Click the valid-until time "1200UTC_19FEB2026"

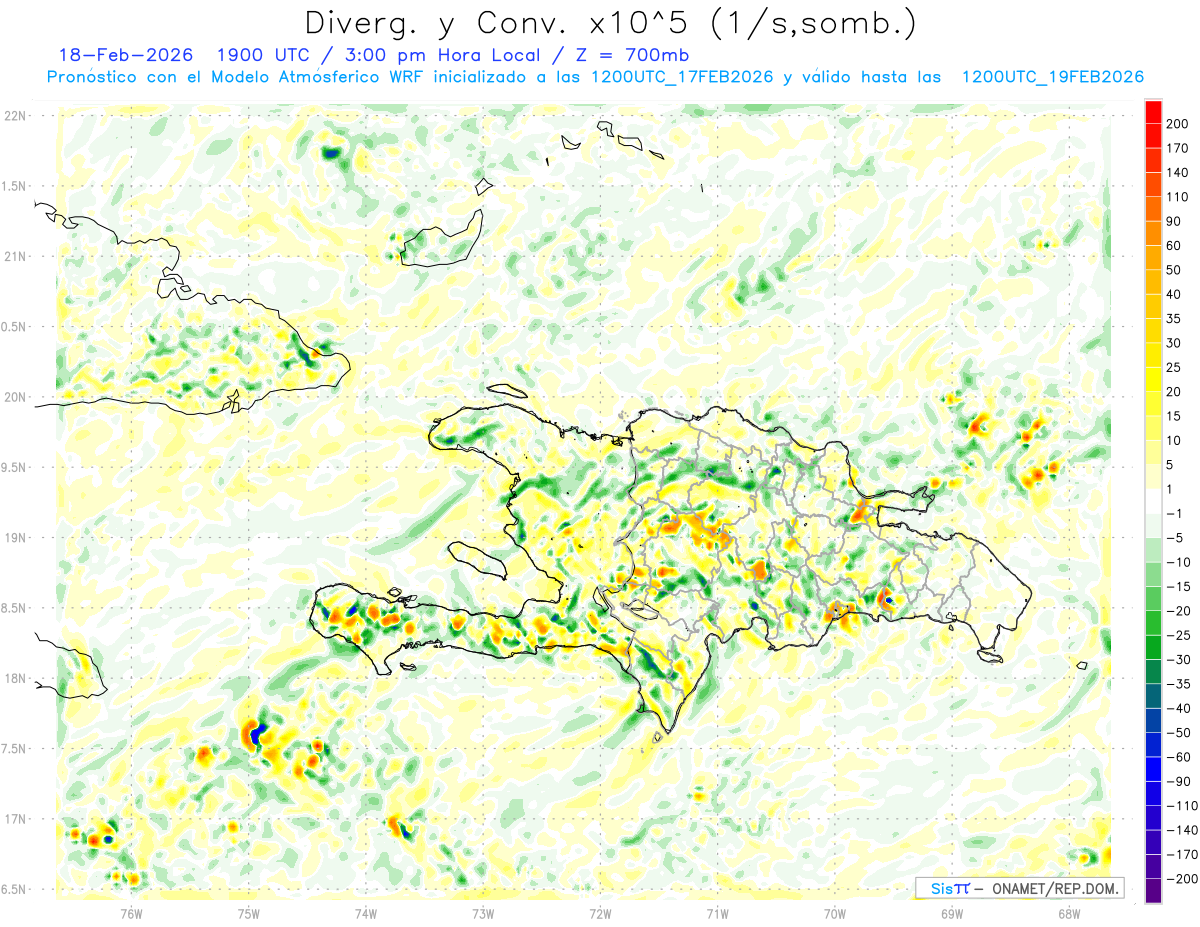(1052, 77)
